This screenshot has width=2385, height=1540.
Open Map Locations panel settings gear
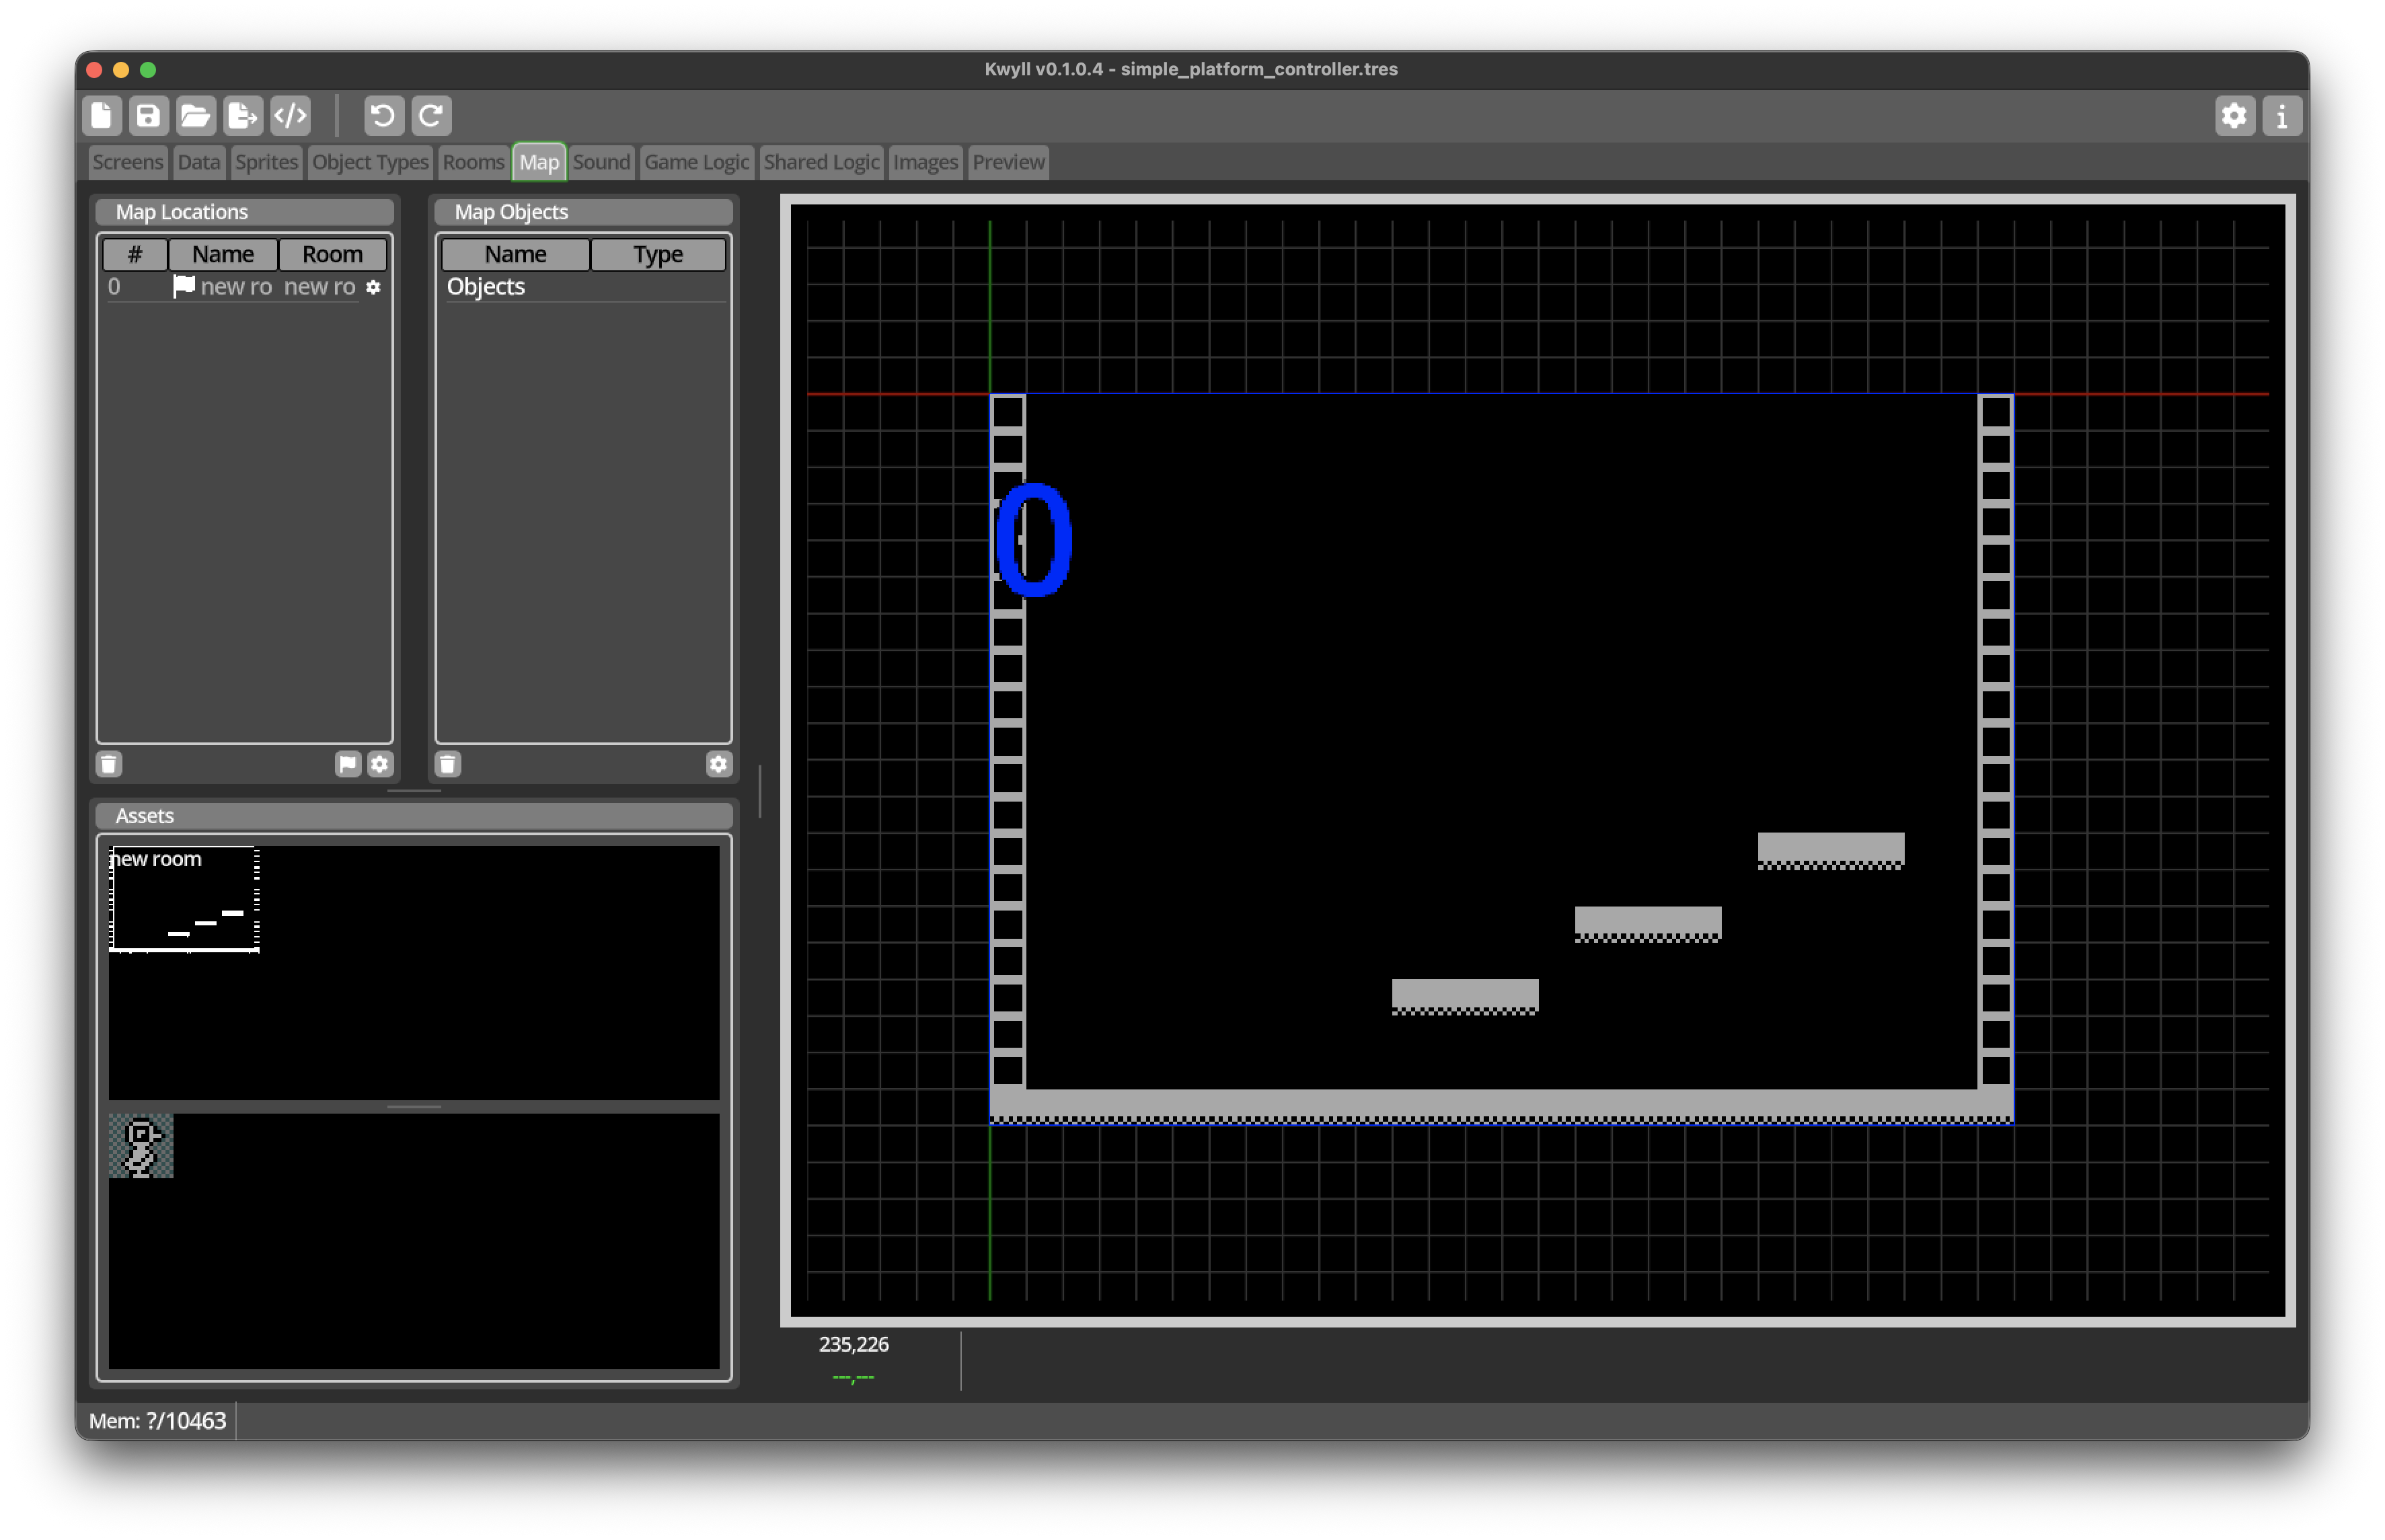tap(380, 764)
